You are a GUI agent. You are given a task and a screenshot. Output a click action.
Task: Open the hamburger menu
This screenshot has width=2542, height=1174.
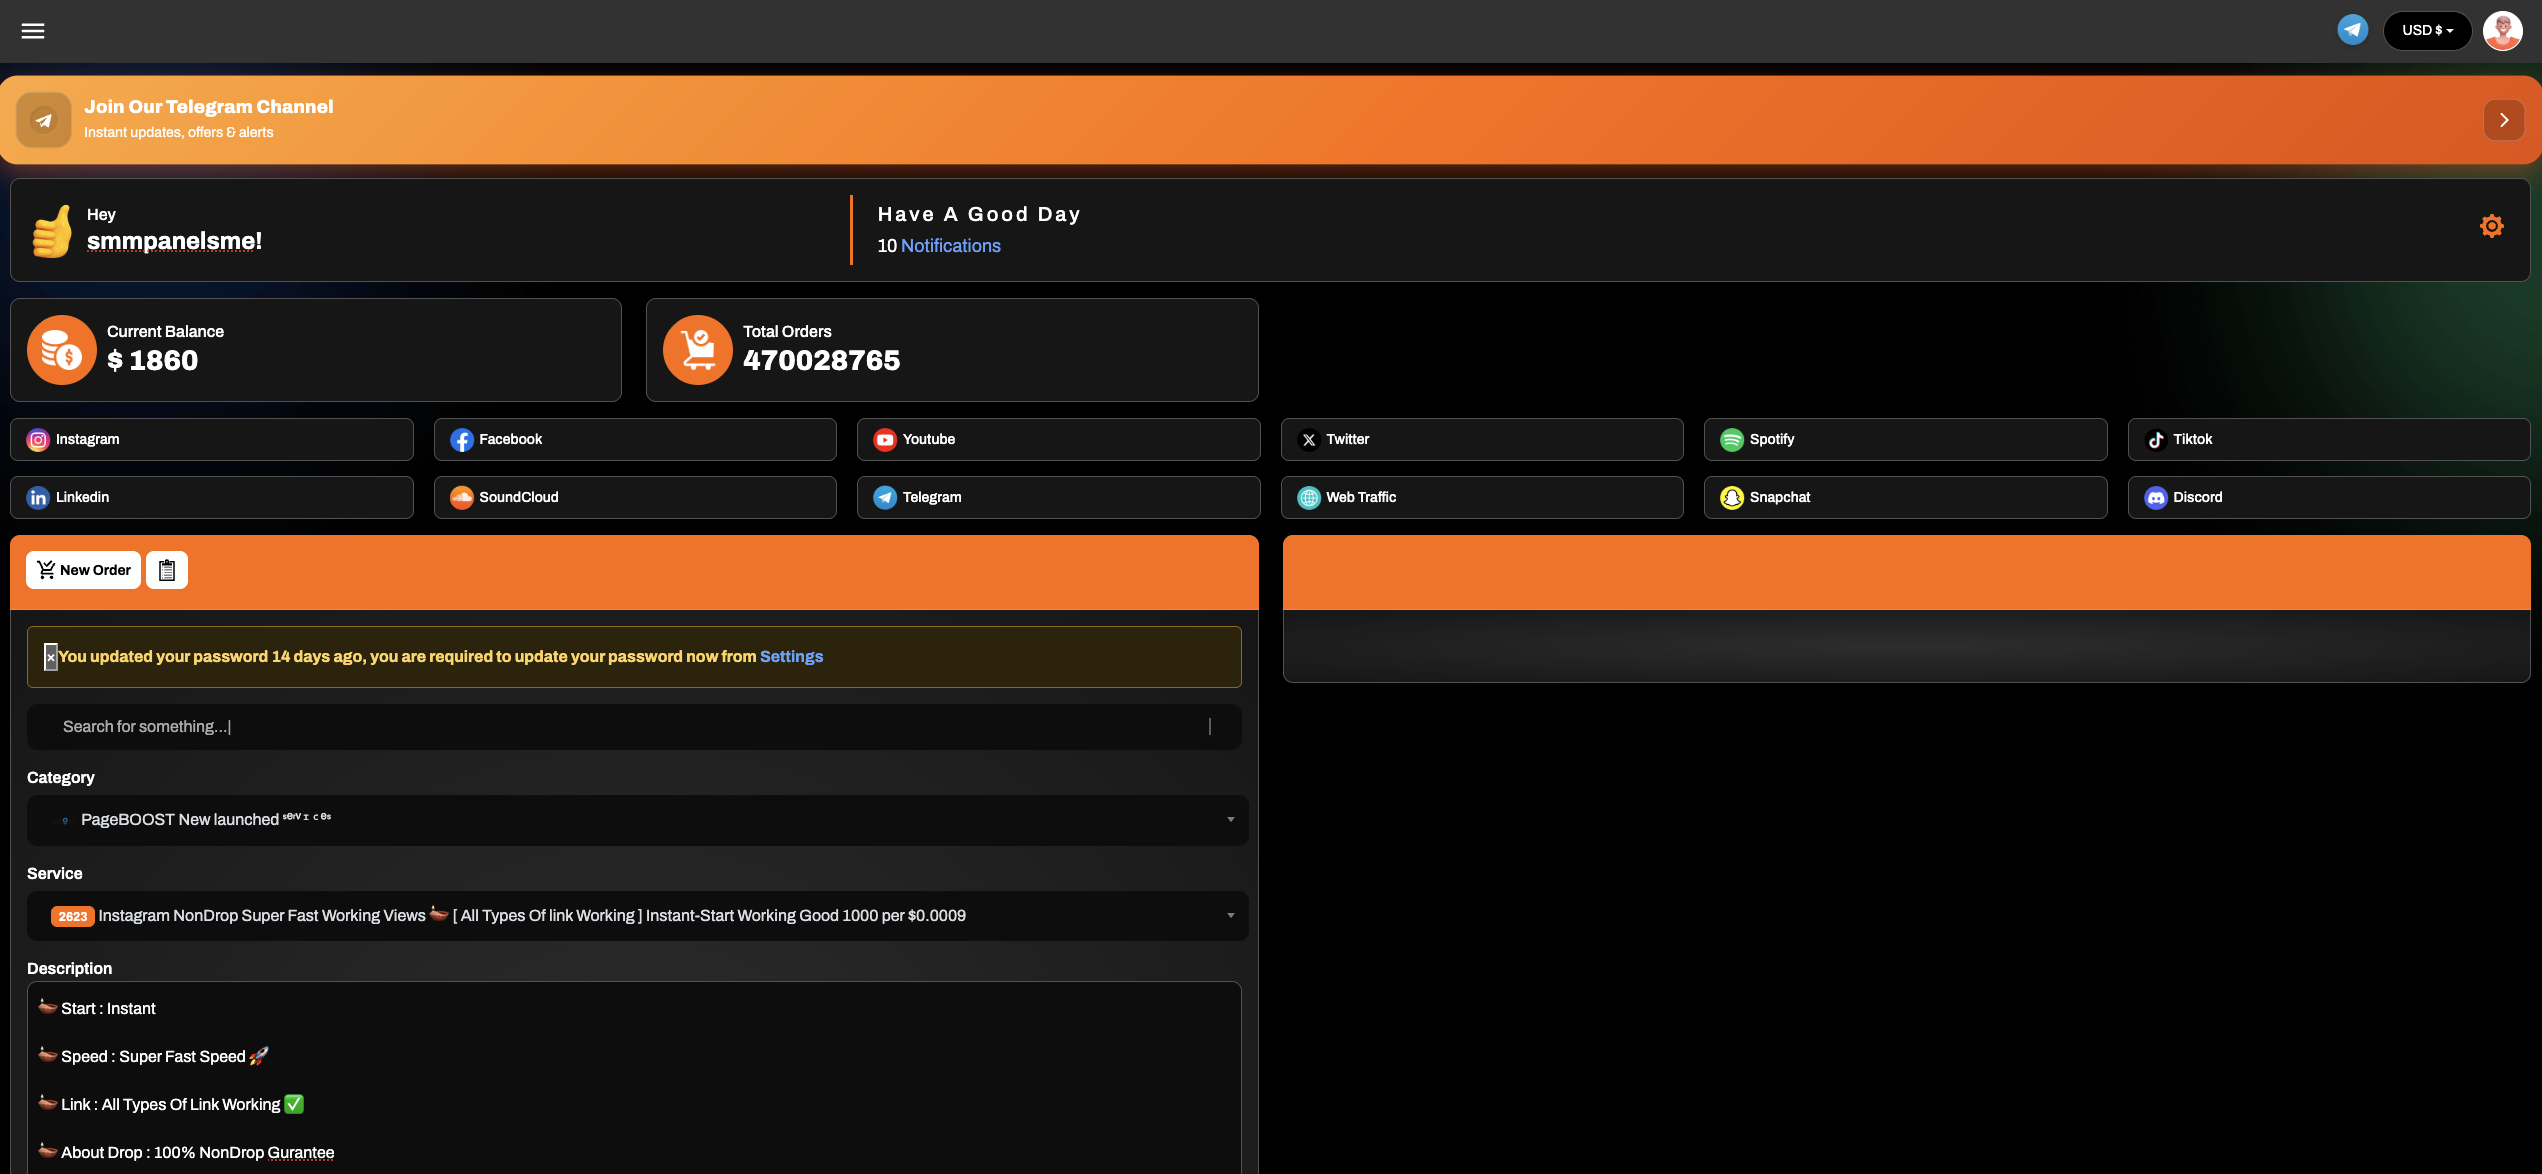click(x=33, y=31)
